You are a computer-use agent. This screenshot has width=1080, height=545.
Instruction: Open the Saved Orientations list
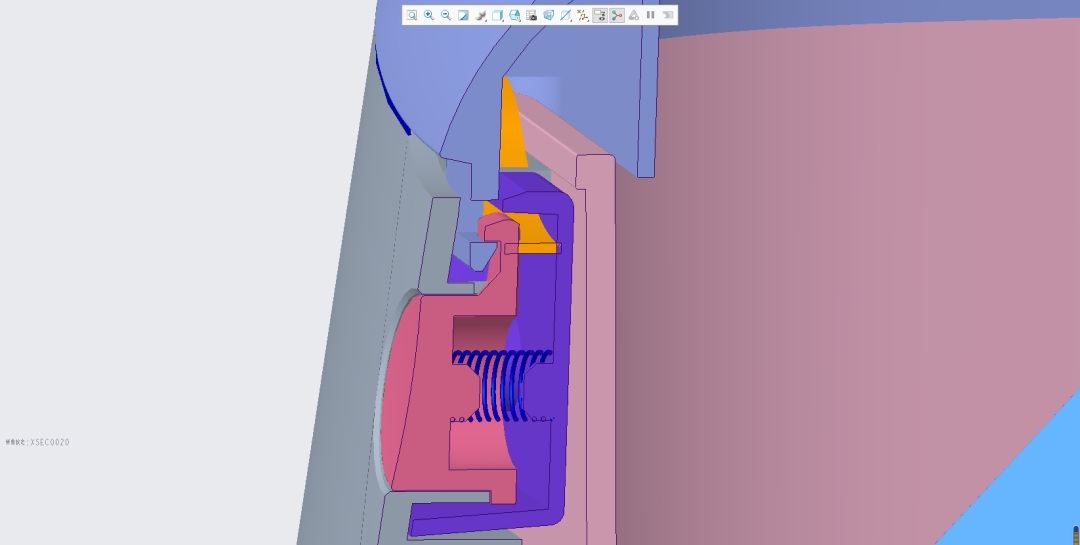point(515,15)
